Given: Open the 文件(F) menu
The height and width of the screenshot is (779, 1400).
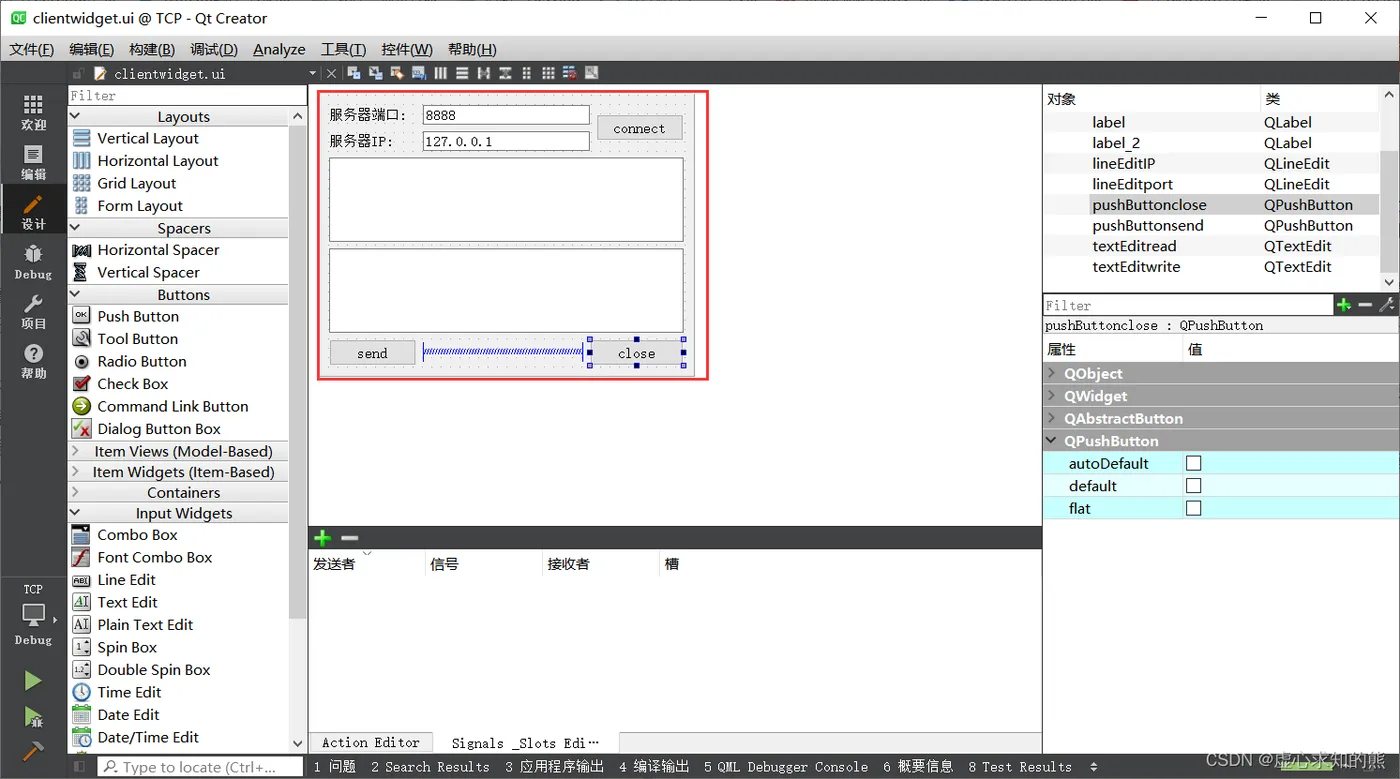Looking at the screenshot, I should (x=32, y=49).
